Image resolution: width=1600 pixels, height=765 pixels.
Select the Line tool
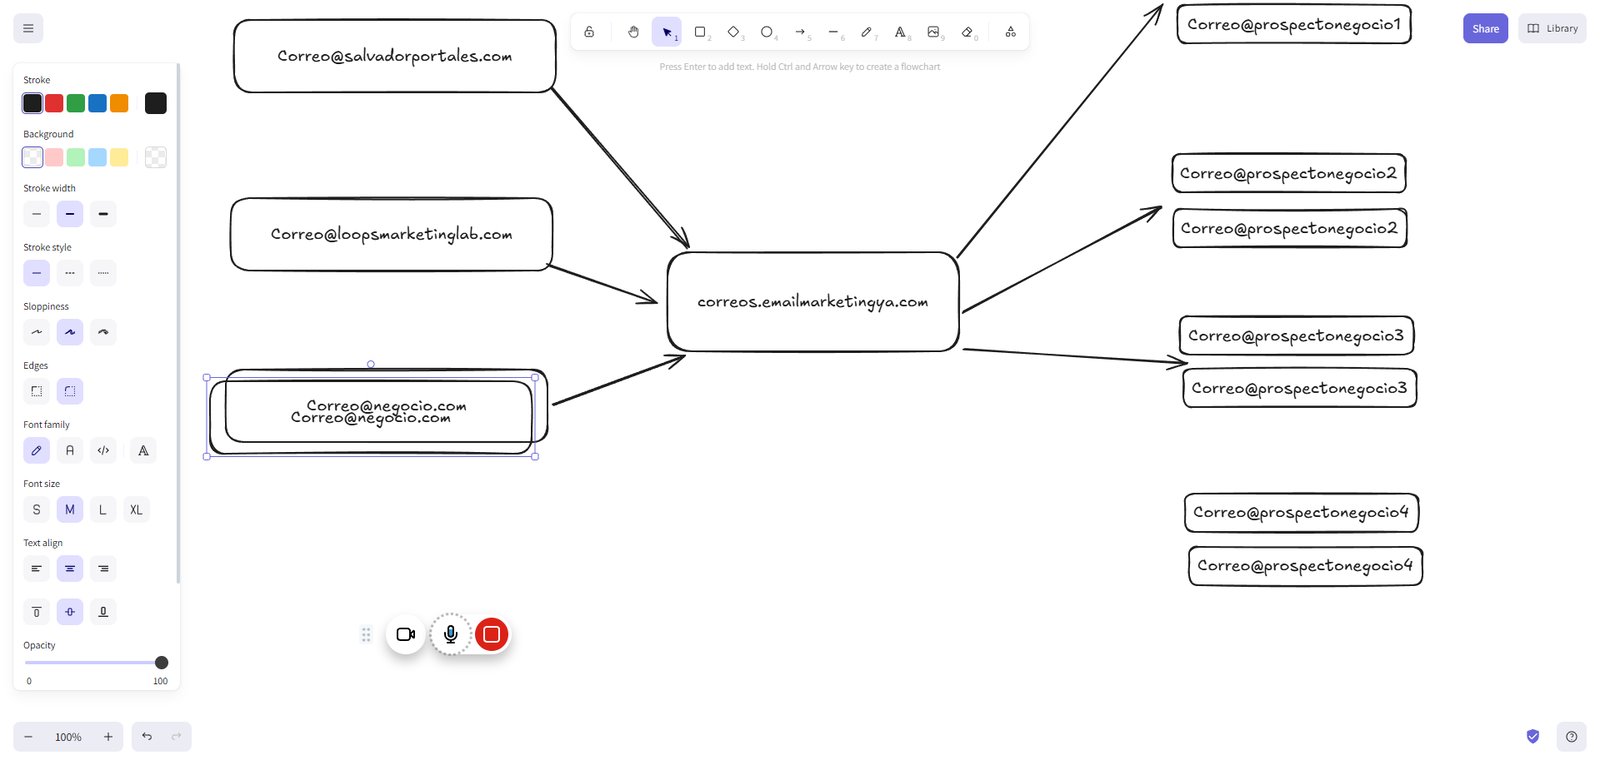pyautogui.click(x=833, y=32)
